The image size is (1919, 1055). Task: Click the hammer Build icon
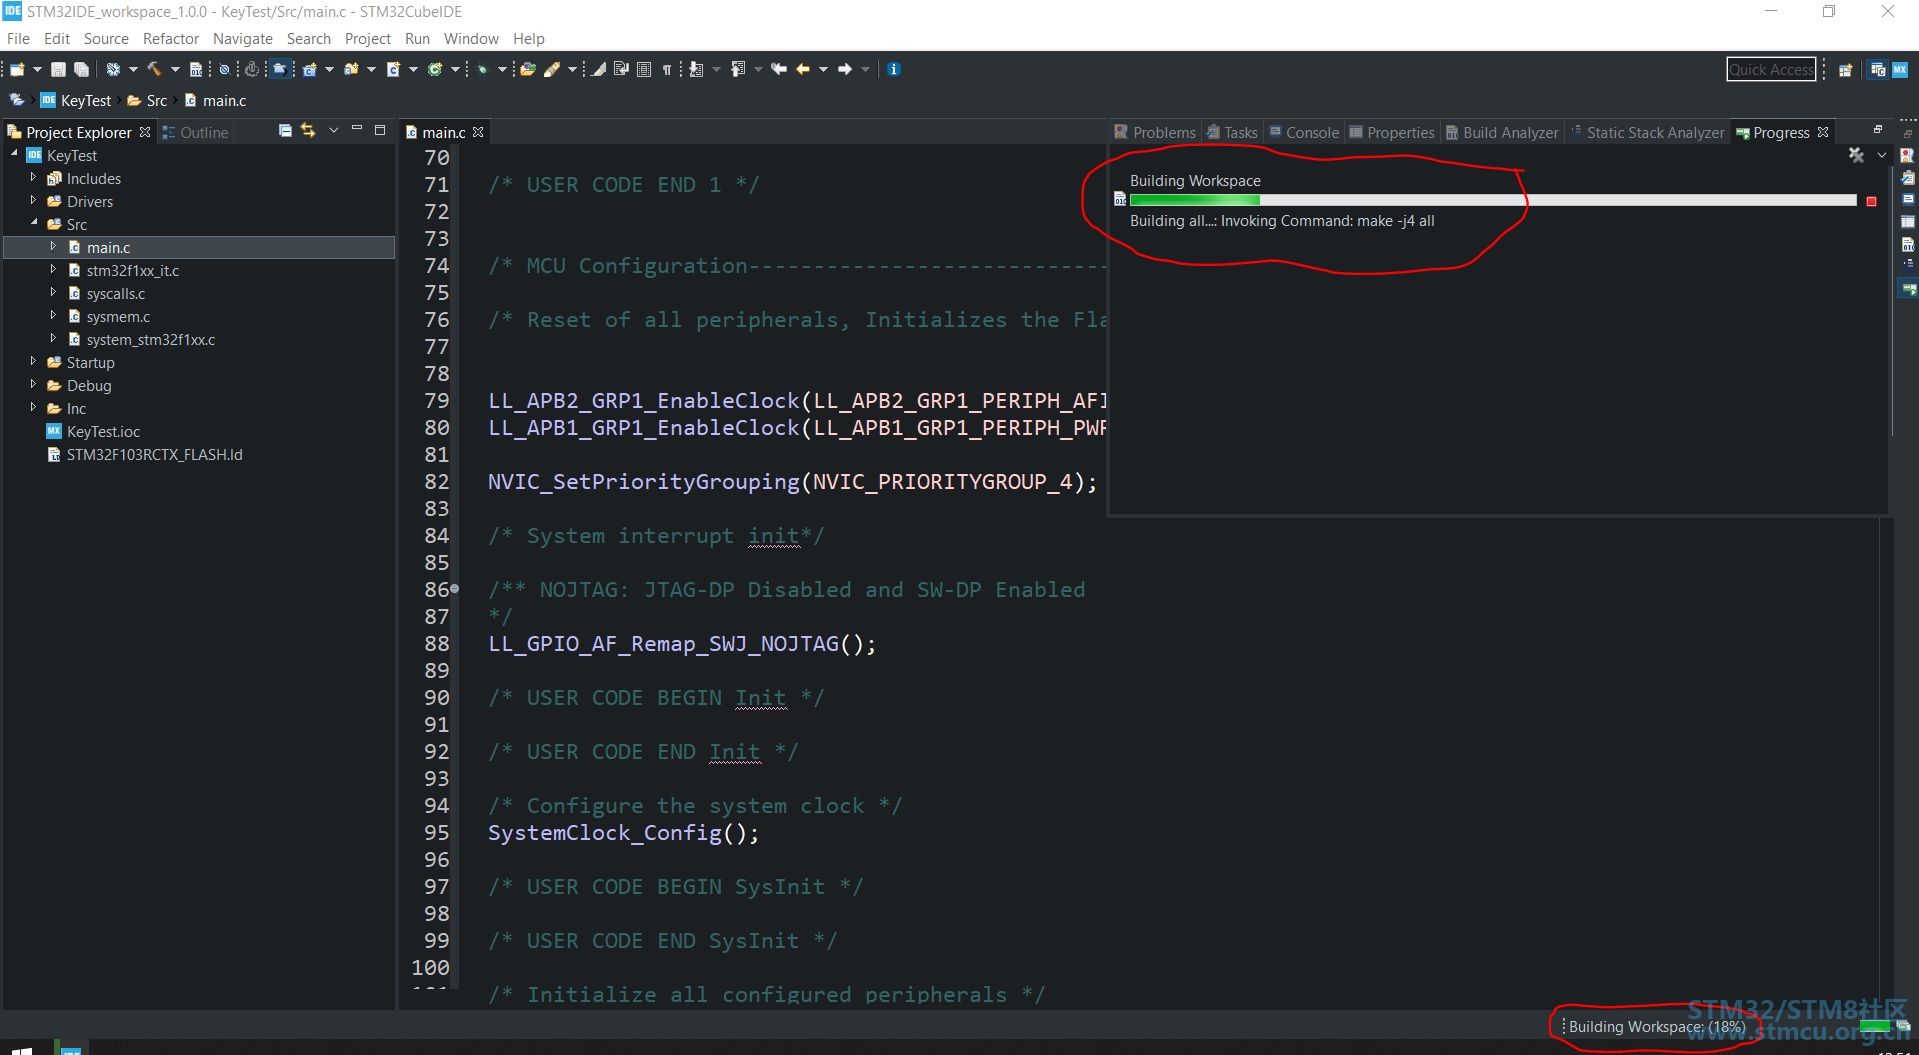(x=154, y=69)
